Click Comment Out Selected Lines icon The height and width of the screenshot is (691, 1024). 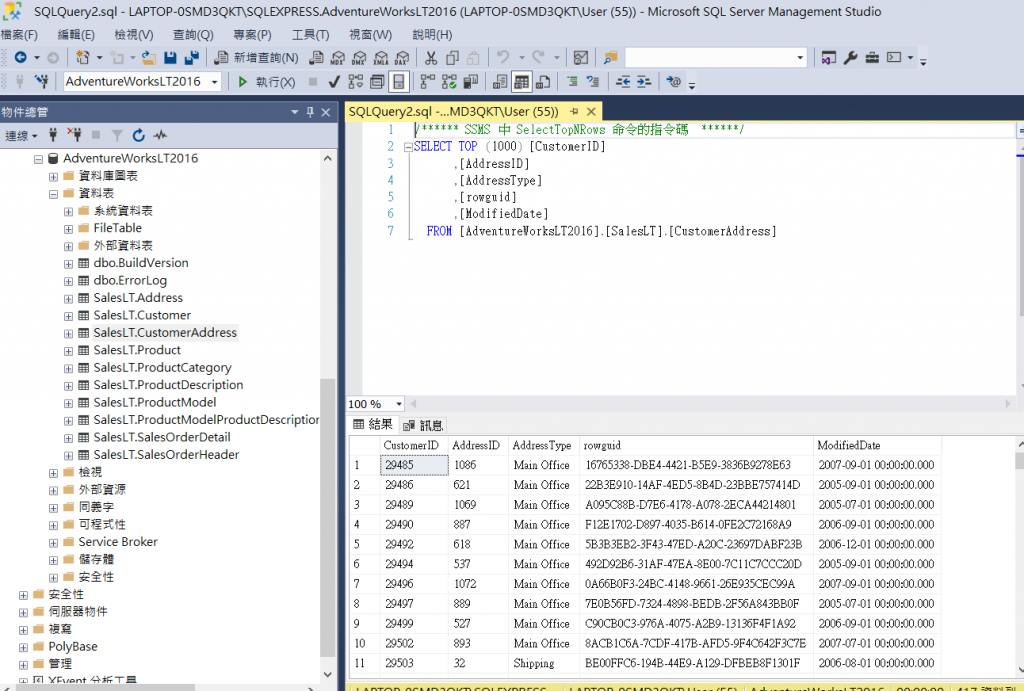572,82
